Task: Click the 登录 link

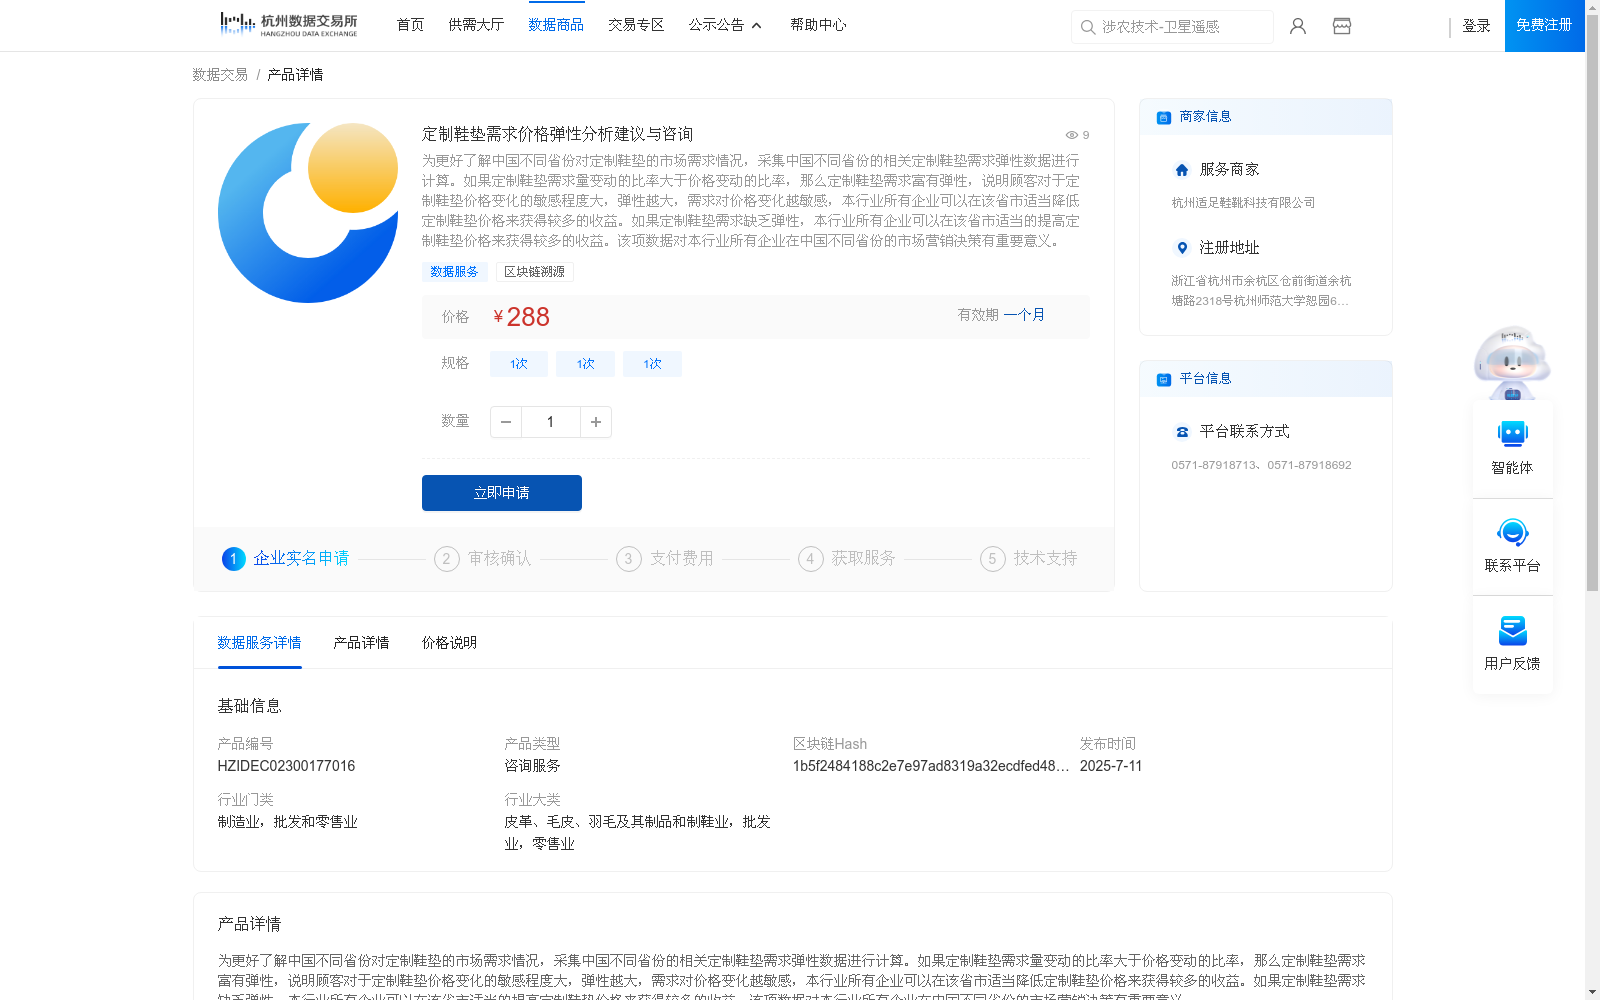Action: coord(1476,26)
